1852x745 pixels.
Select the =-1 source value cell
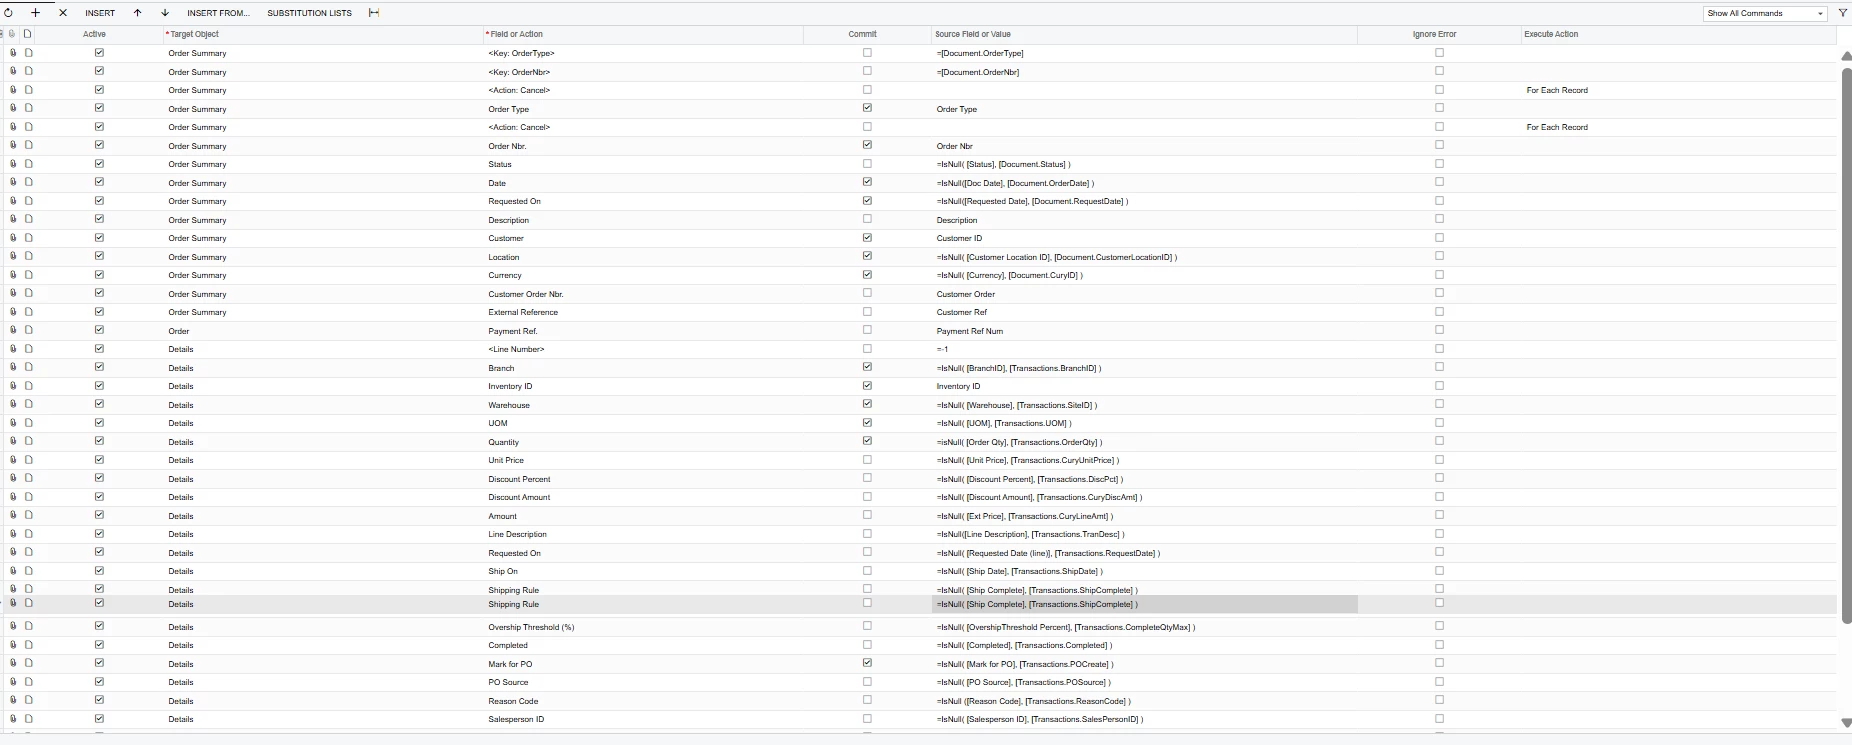[1144, 349]
